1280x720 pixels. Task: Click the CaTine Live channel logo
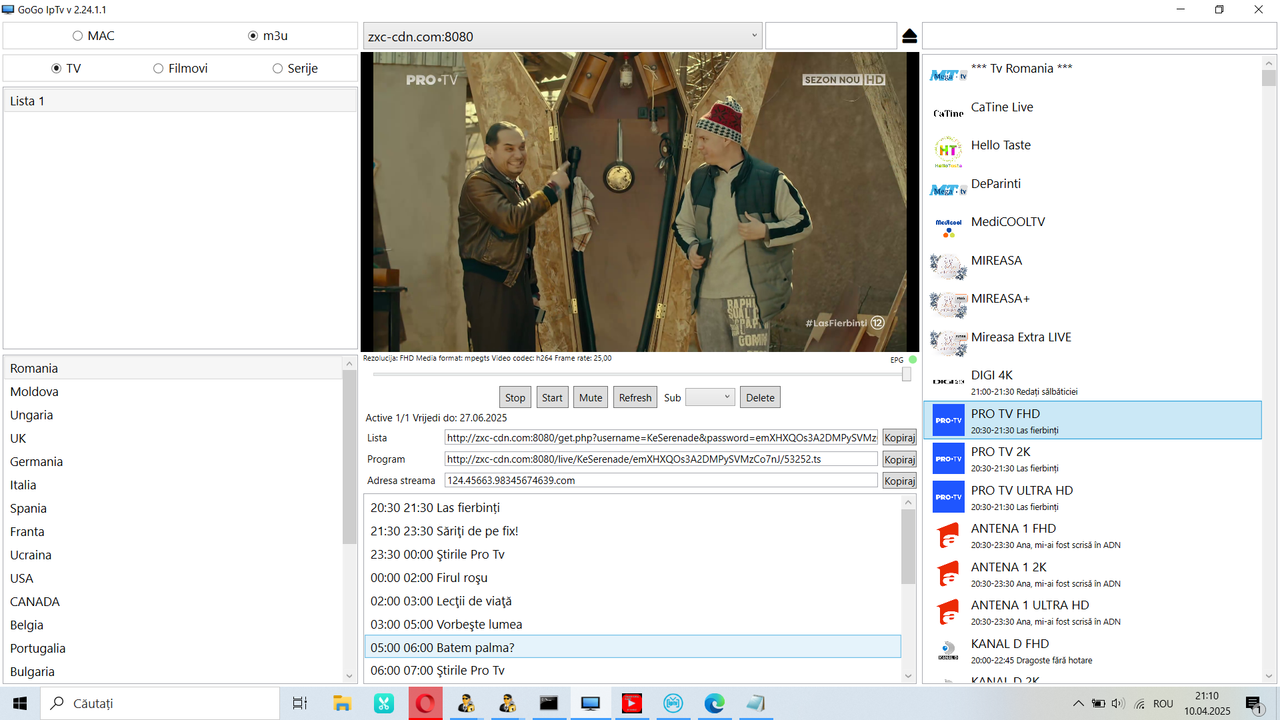pos(948,113)
